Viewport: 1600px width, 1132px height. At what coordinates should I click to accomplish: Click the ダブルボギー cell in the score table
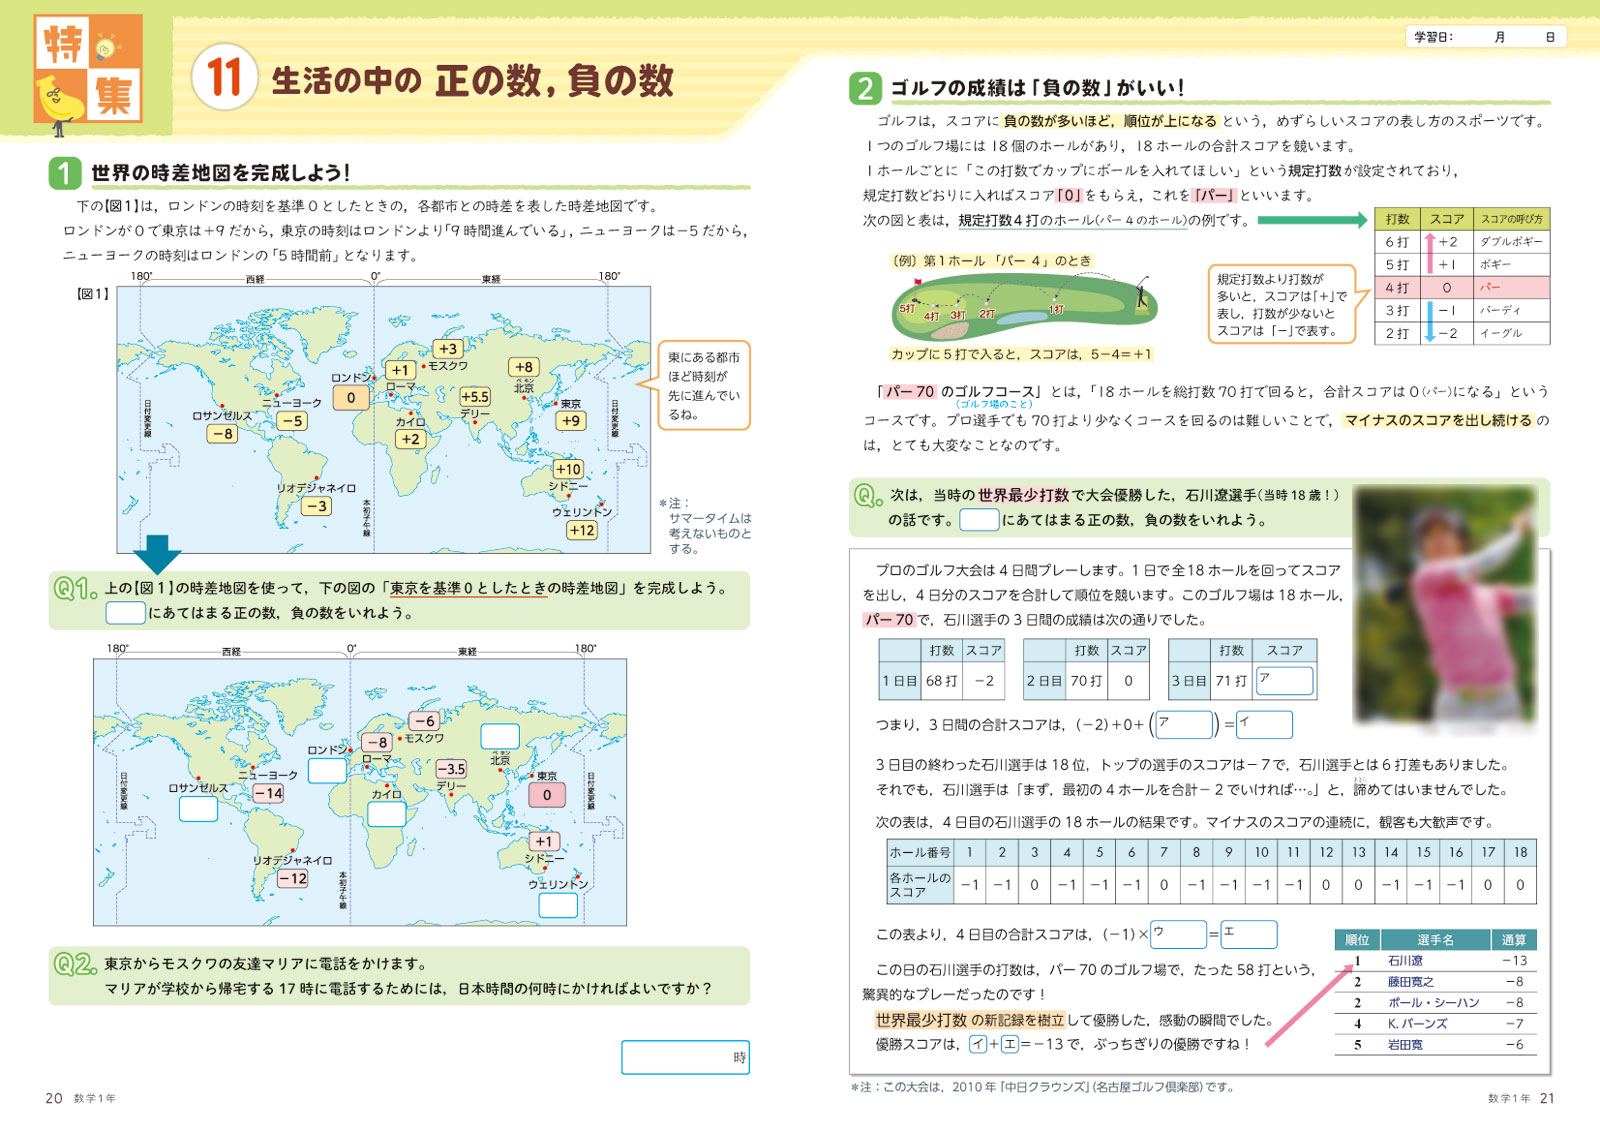1511,242
